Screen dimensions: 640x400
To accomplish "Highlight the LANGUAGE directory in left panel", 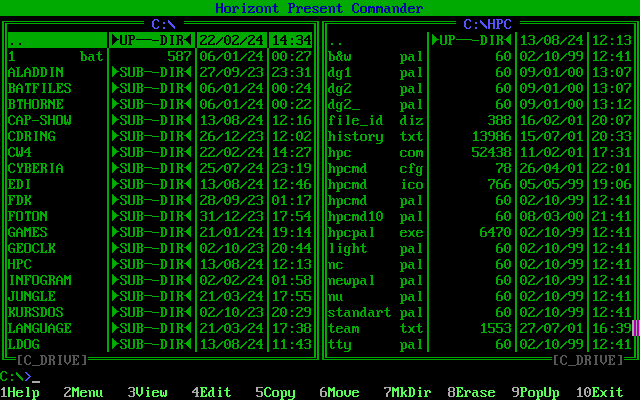I will (x=40, y=328).
